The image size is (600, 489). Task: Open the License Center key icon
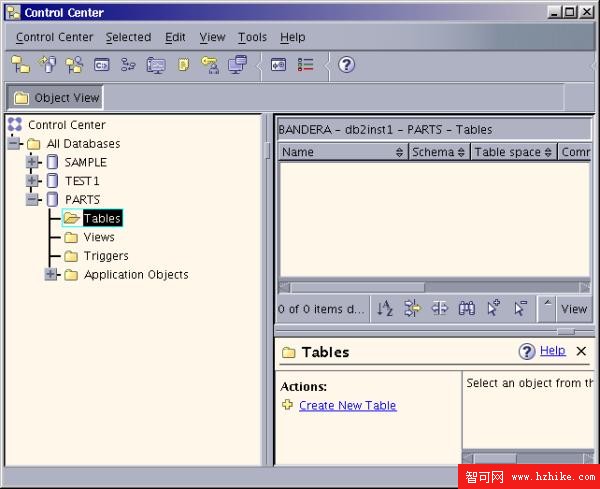(210, 65)
